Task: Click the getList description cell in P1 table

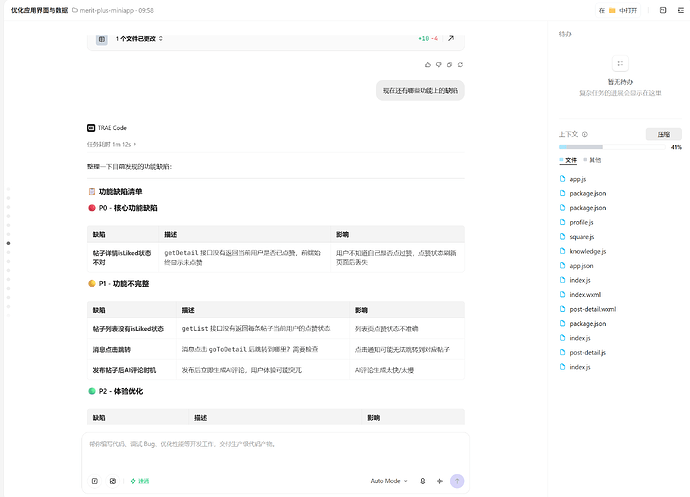Action: (x=263, y=328)
